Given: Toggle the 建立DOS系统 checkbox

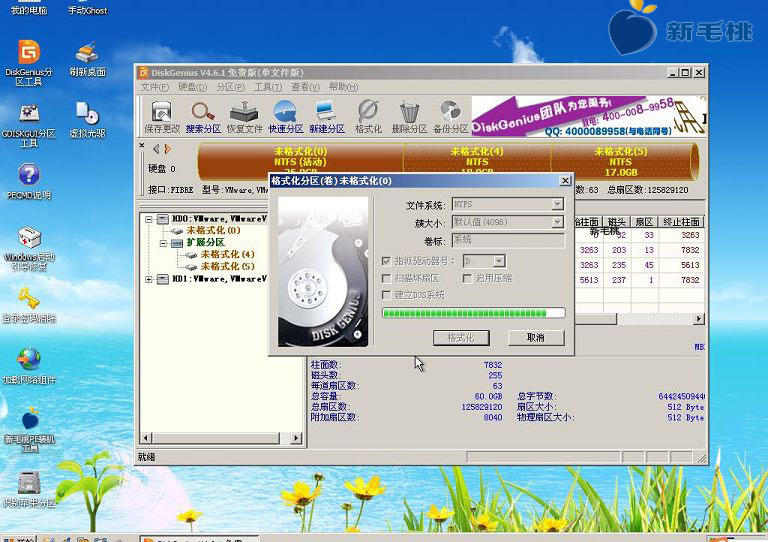Looking at the screenshot, I should 386,295.
